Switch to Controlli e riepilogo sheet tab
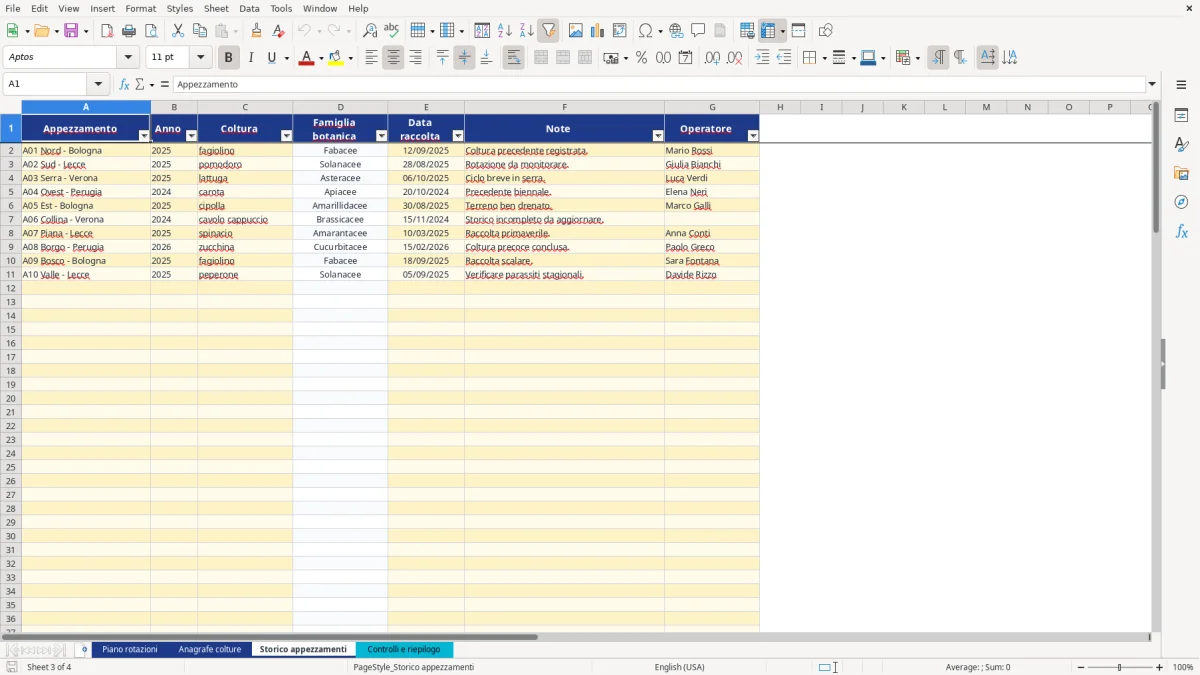Image resolution: width=1200 pixels, height=675 pixels. pos(404,650)
